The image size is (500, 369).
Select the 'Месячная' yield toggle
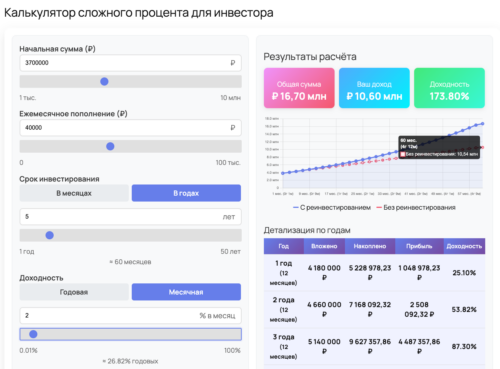[186, 292]
